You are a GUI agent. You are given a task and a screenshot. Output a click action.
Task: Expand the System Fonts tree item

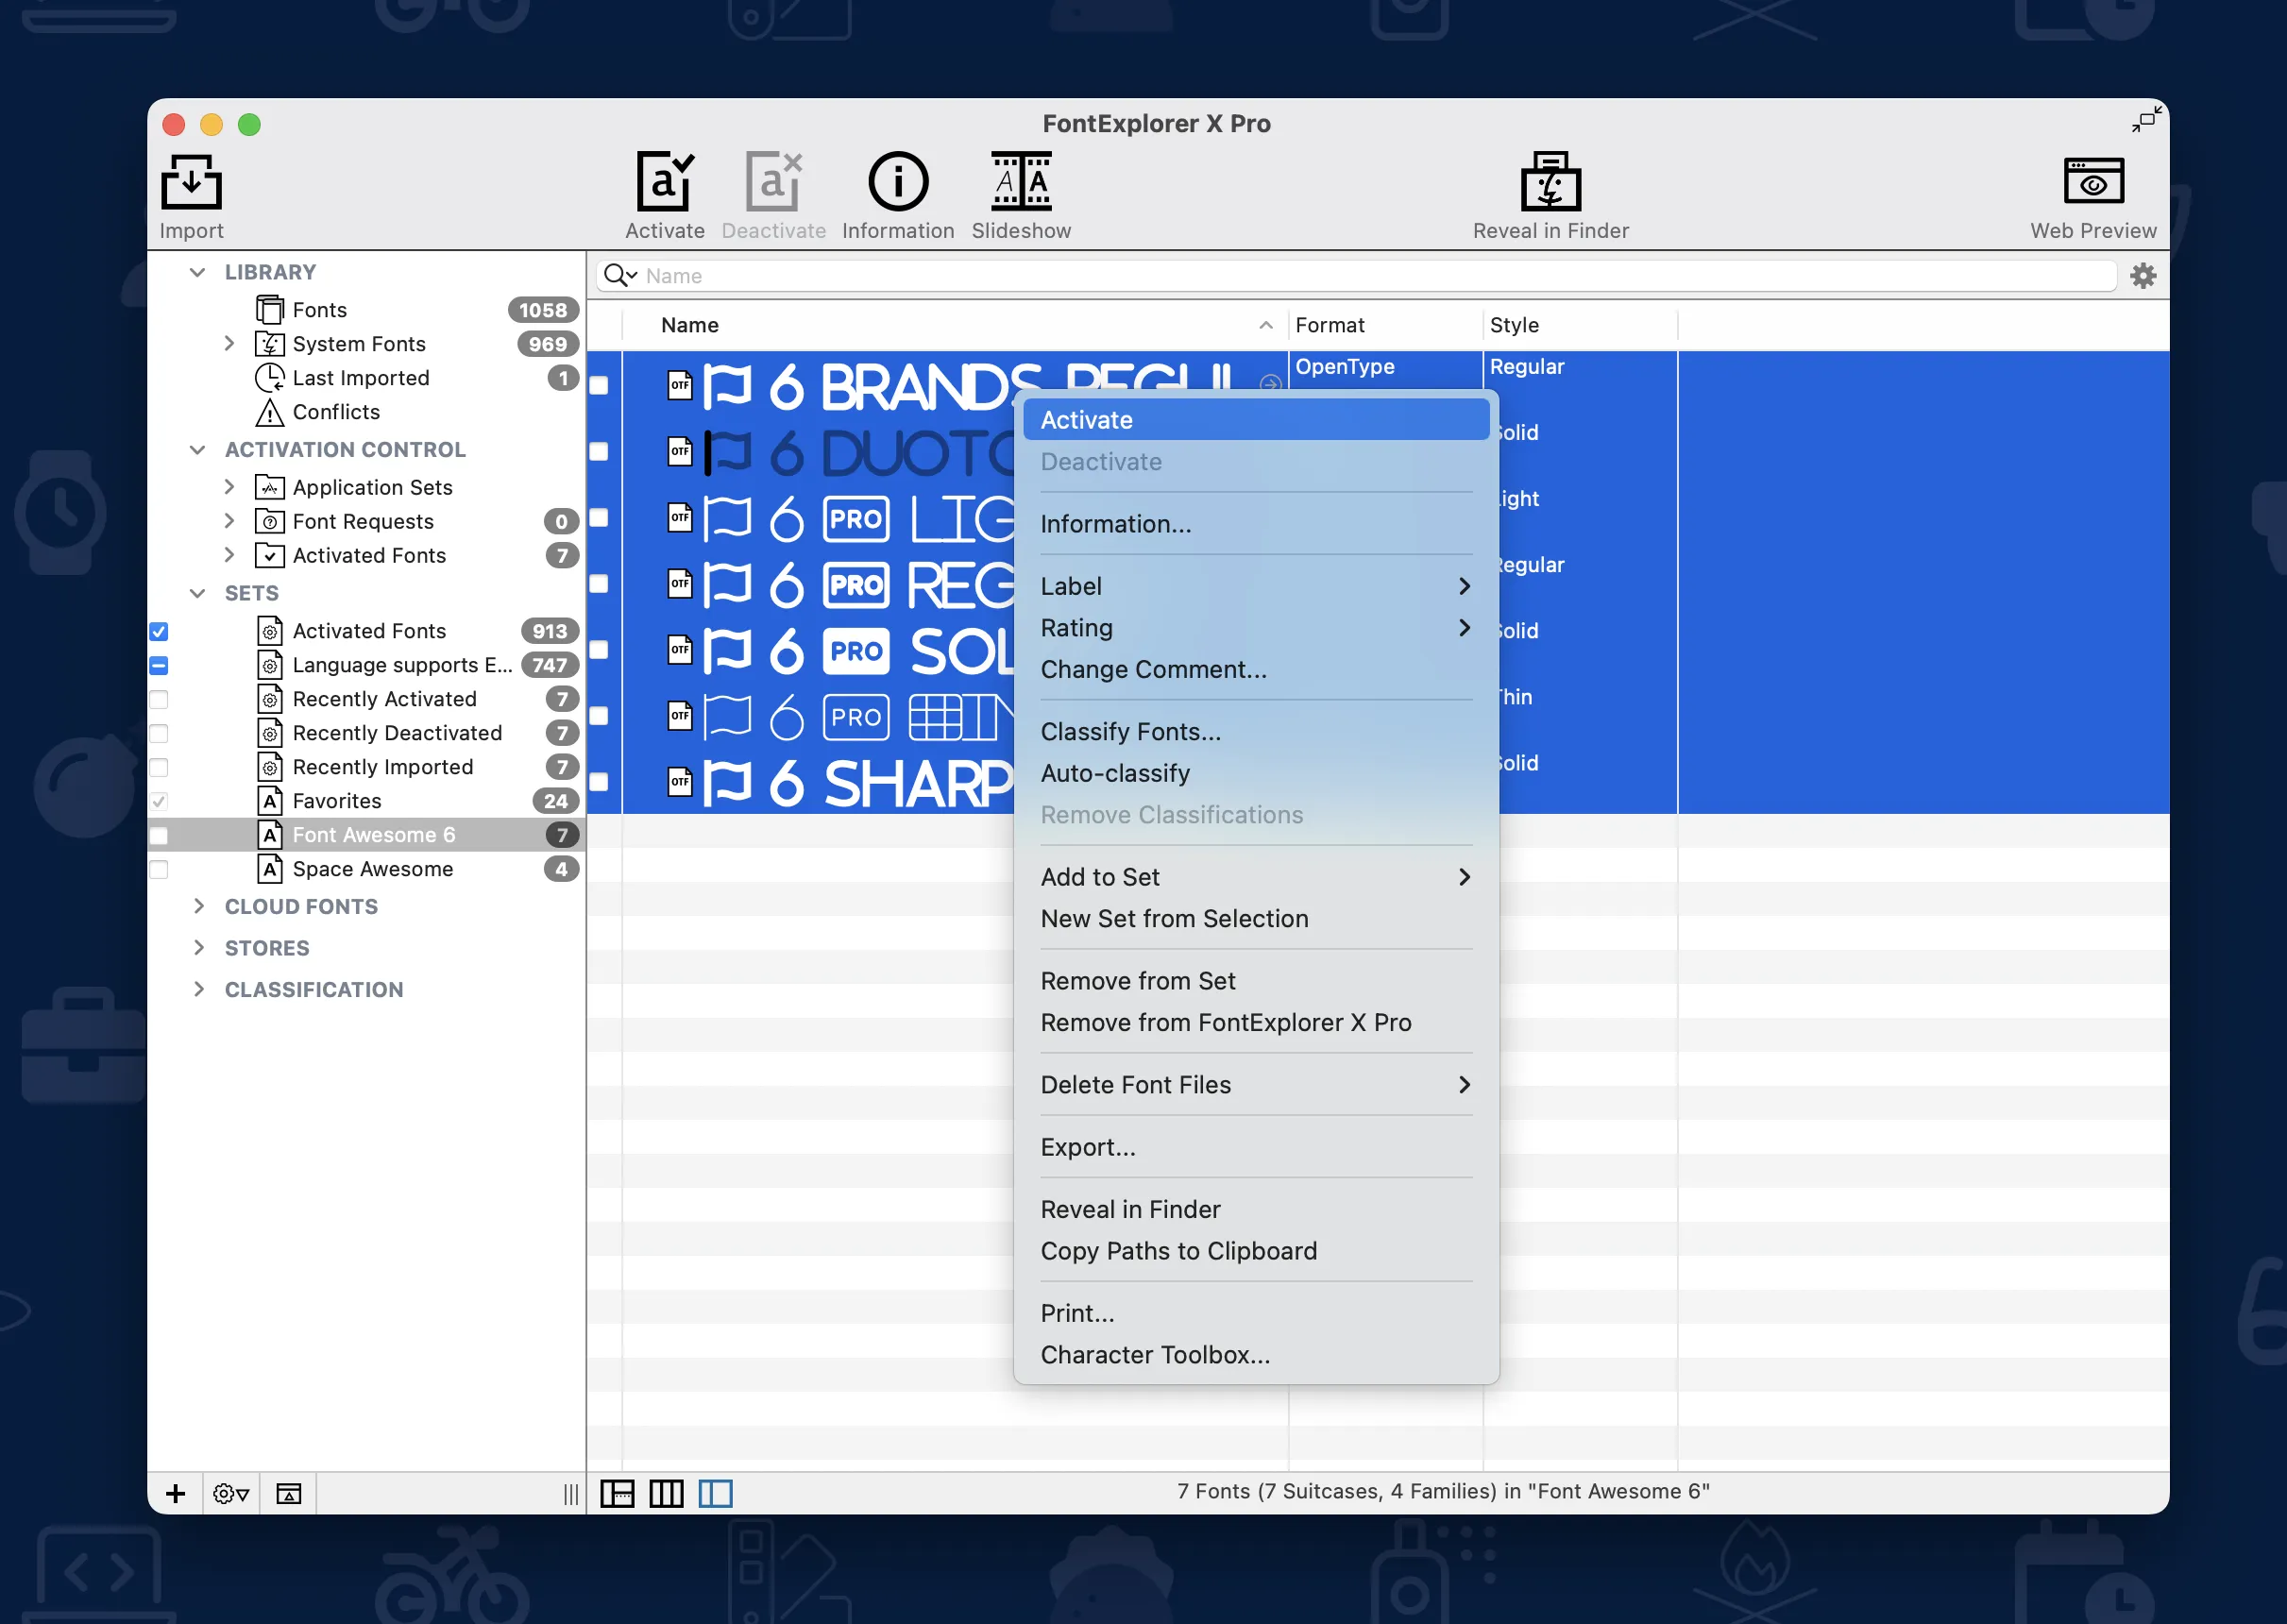click(230, 343)
